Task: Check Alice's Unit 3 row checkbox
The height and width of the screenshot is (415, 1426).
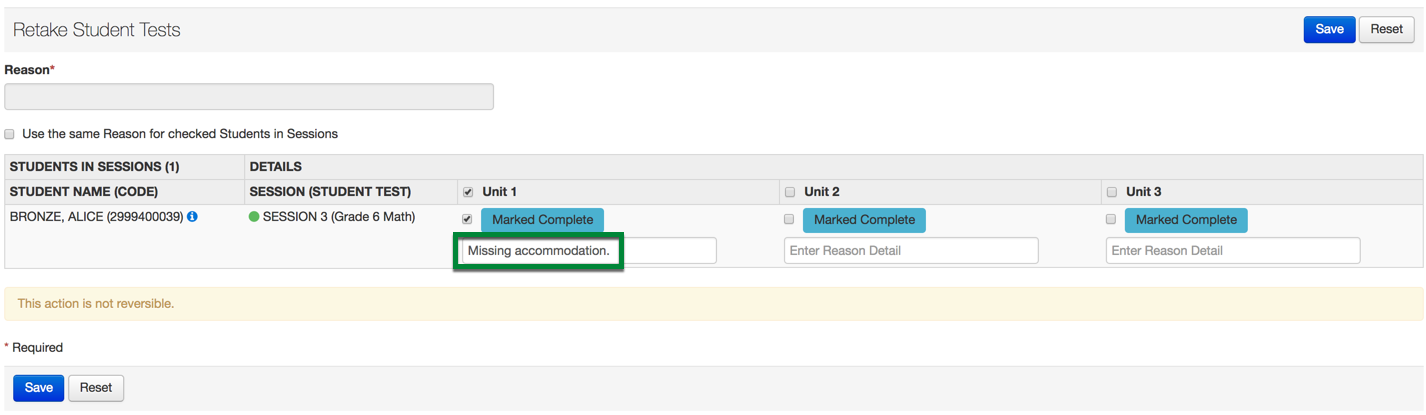Action: pyautogui.click(x=1111, y=219)
